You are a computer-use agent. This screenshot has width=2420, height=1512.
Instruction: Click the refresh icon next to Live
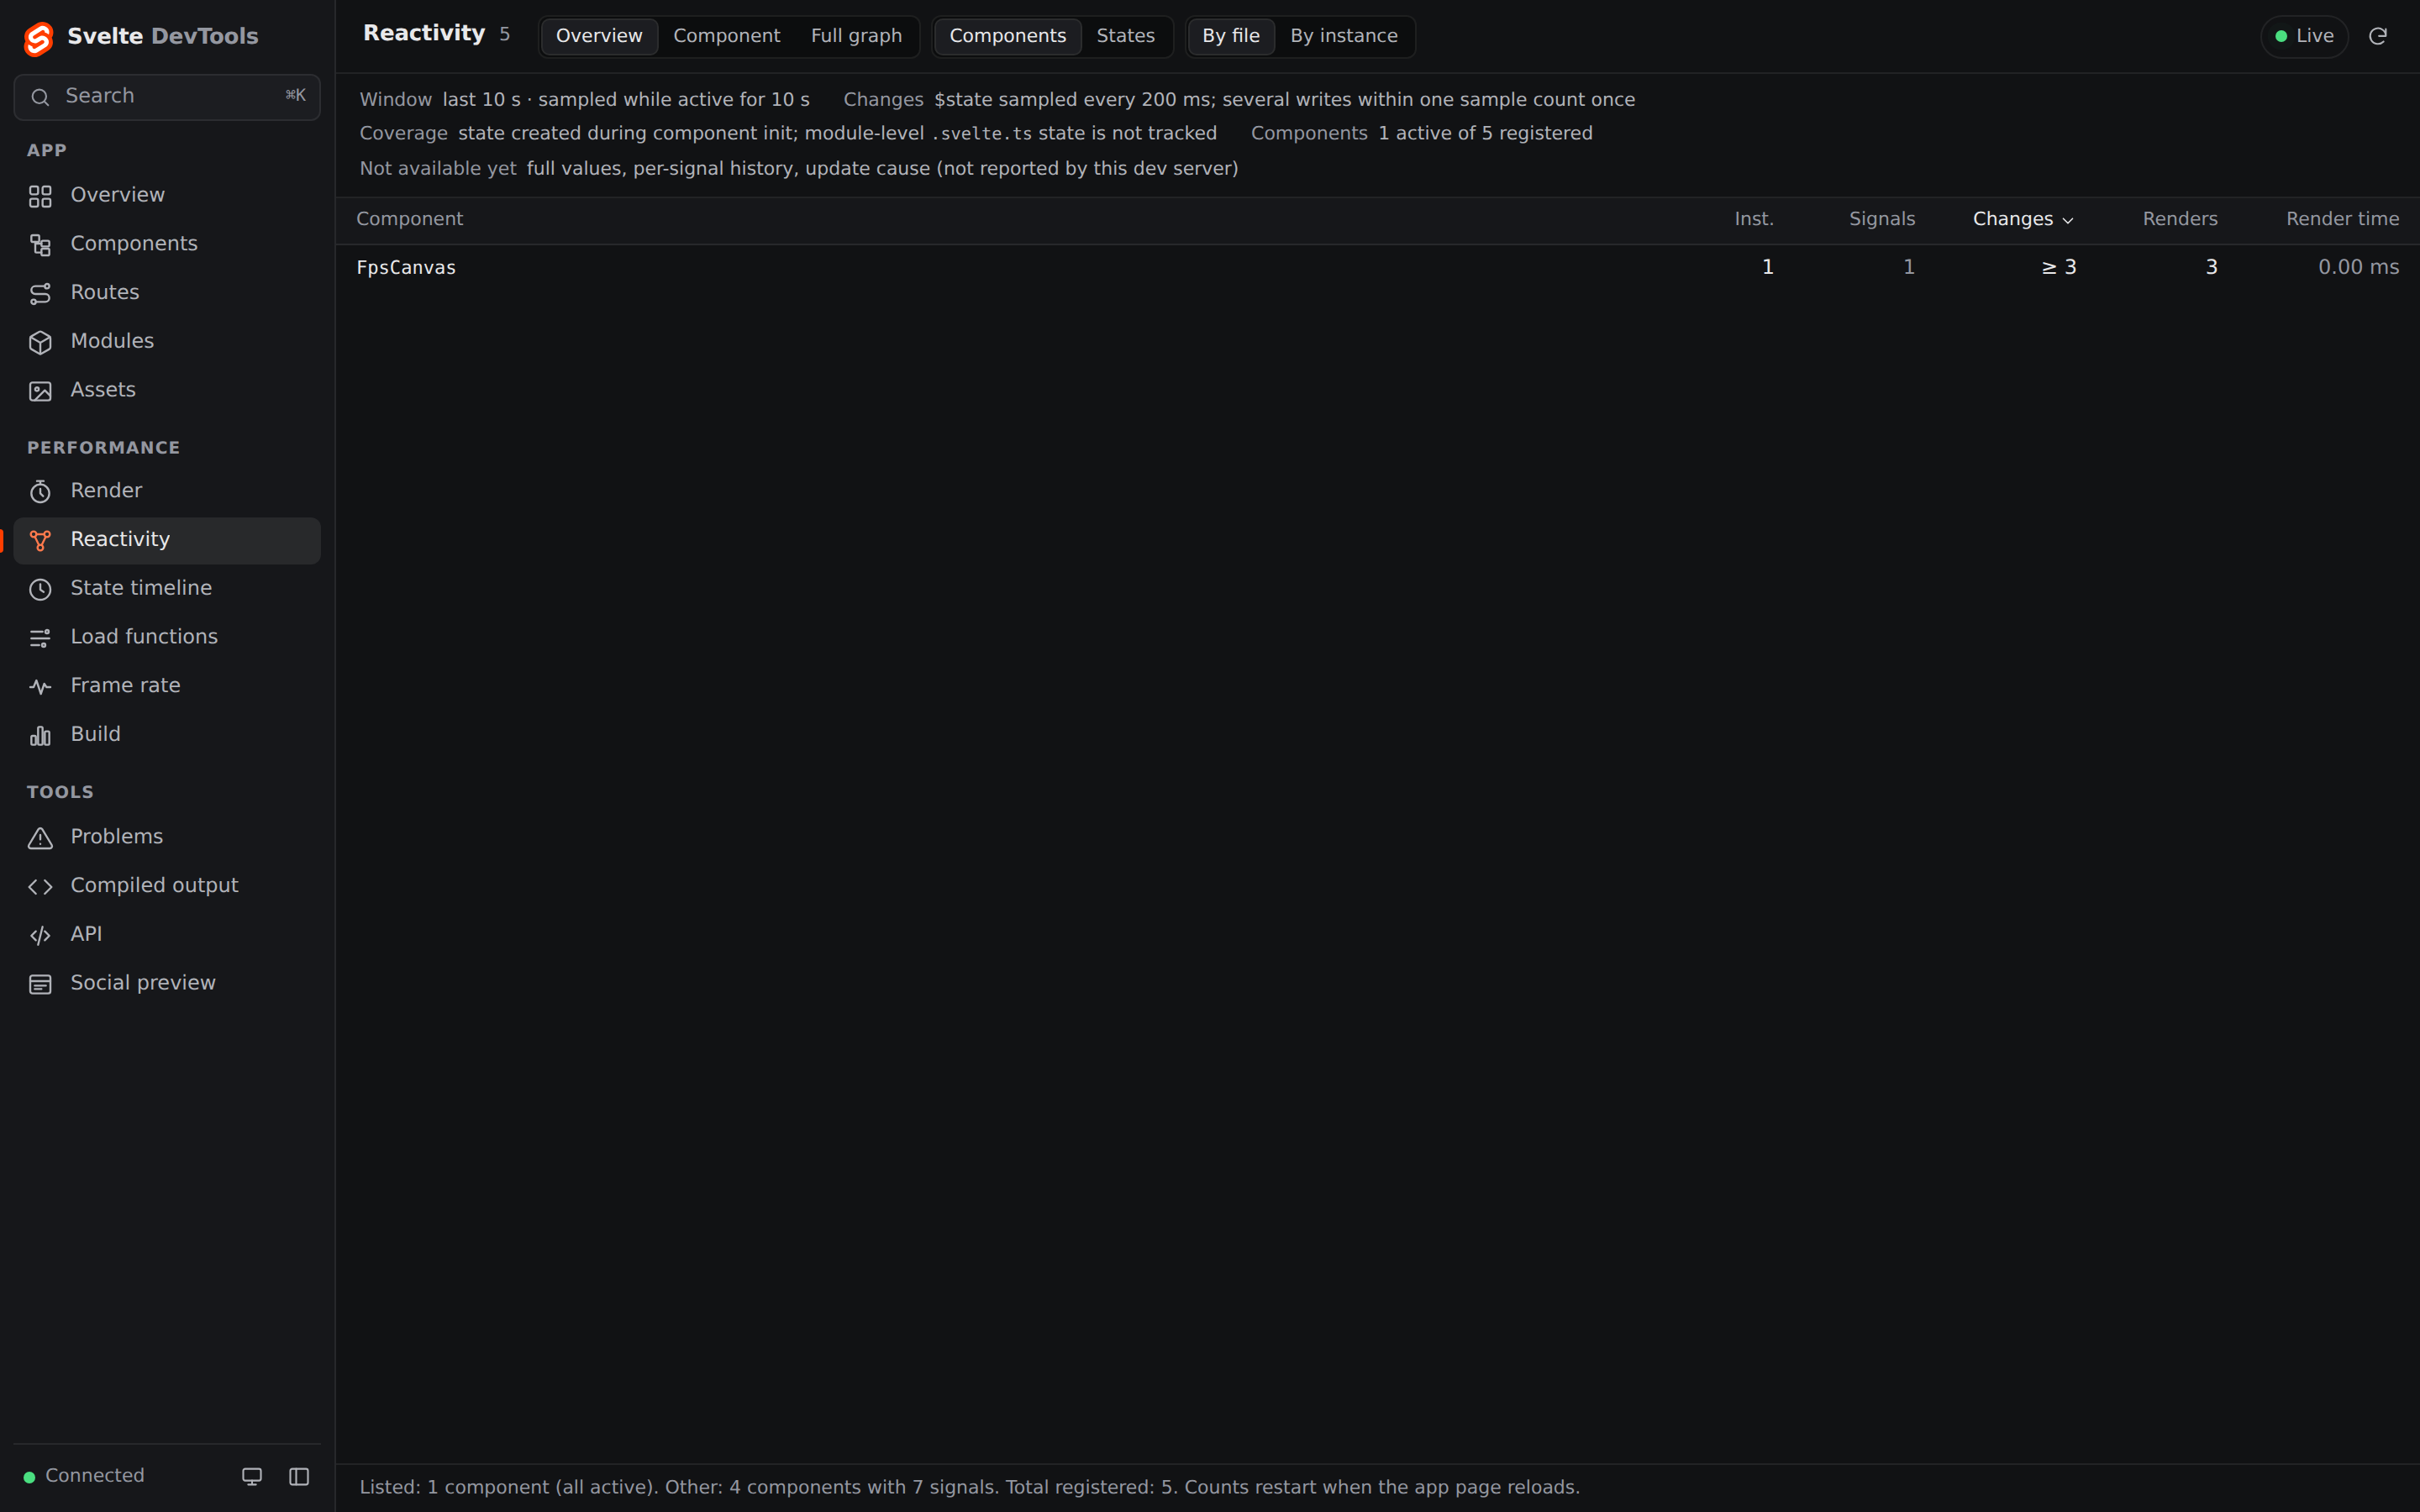pos(2378,36)
